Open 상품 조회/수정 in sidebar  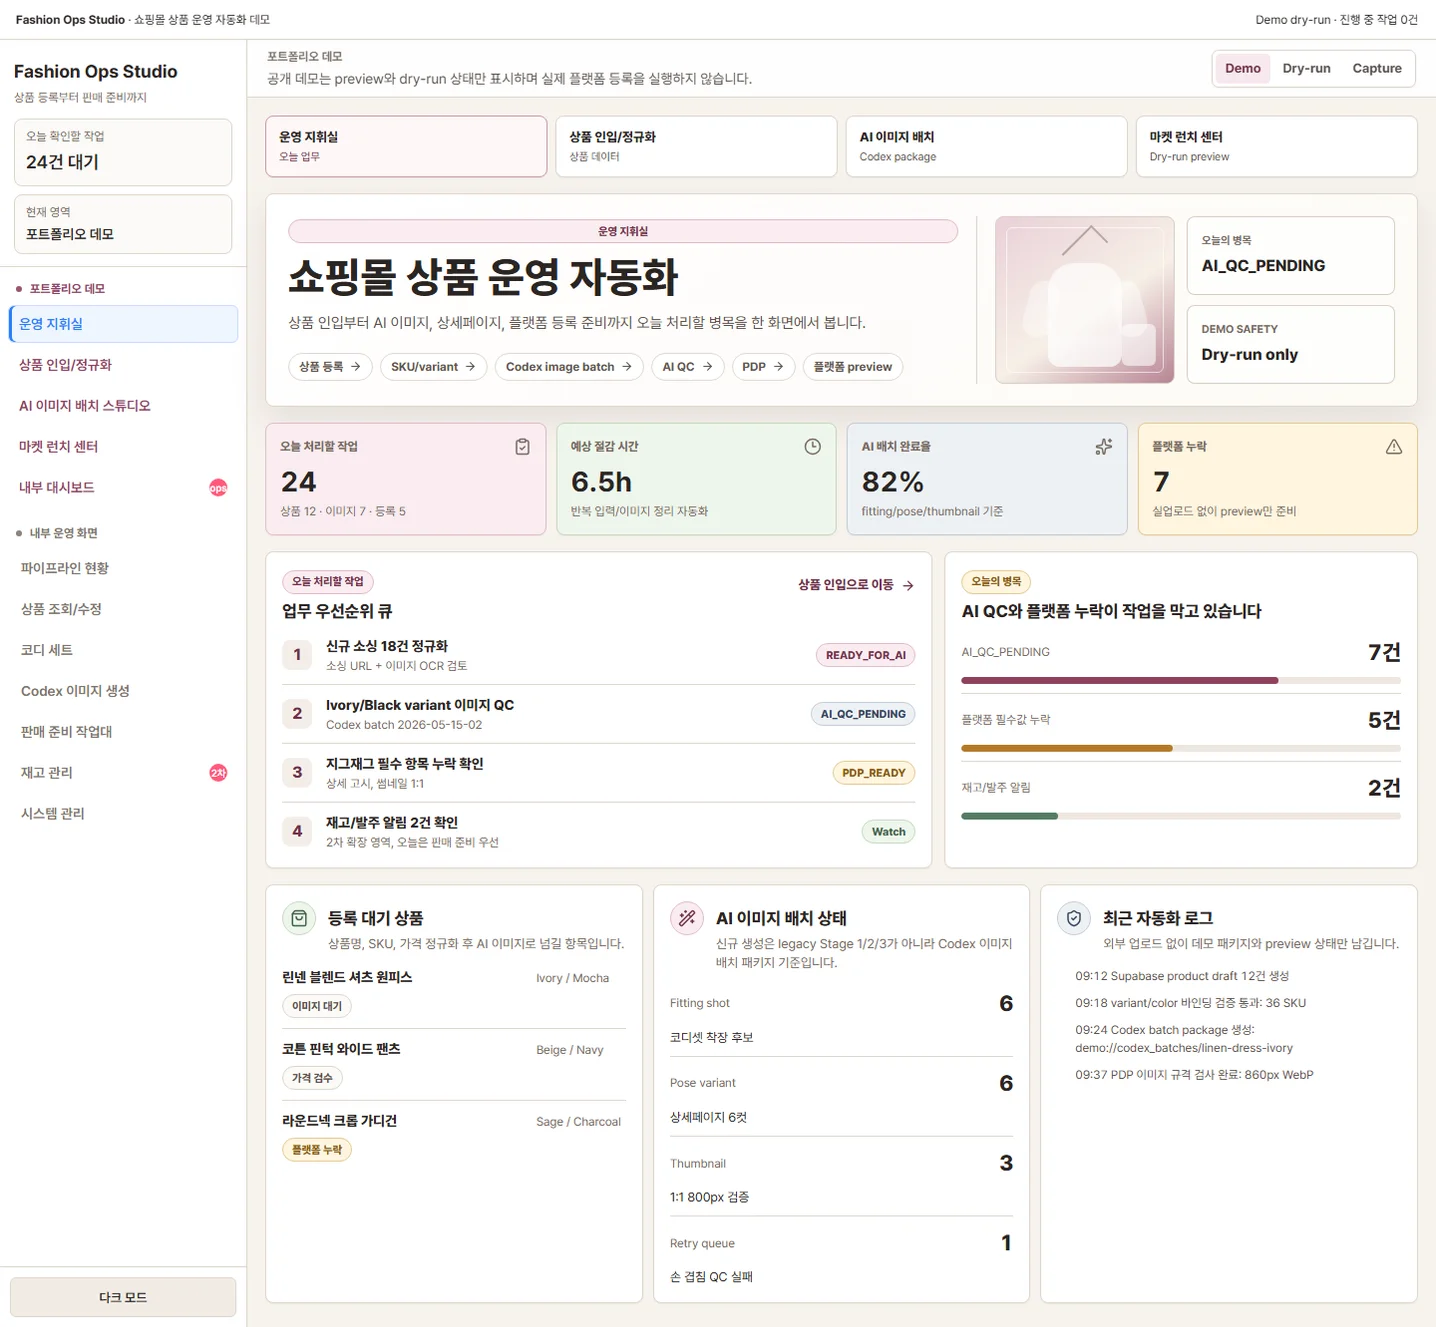coord(123,609)
